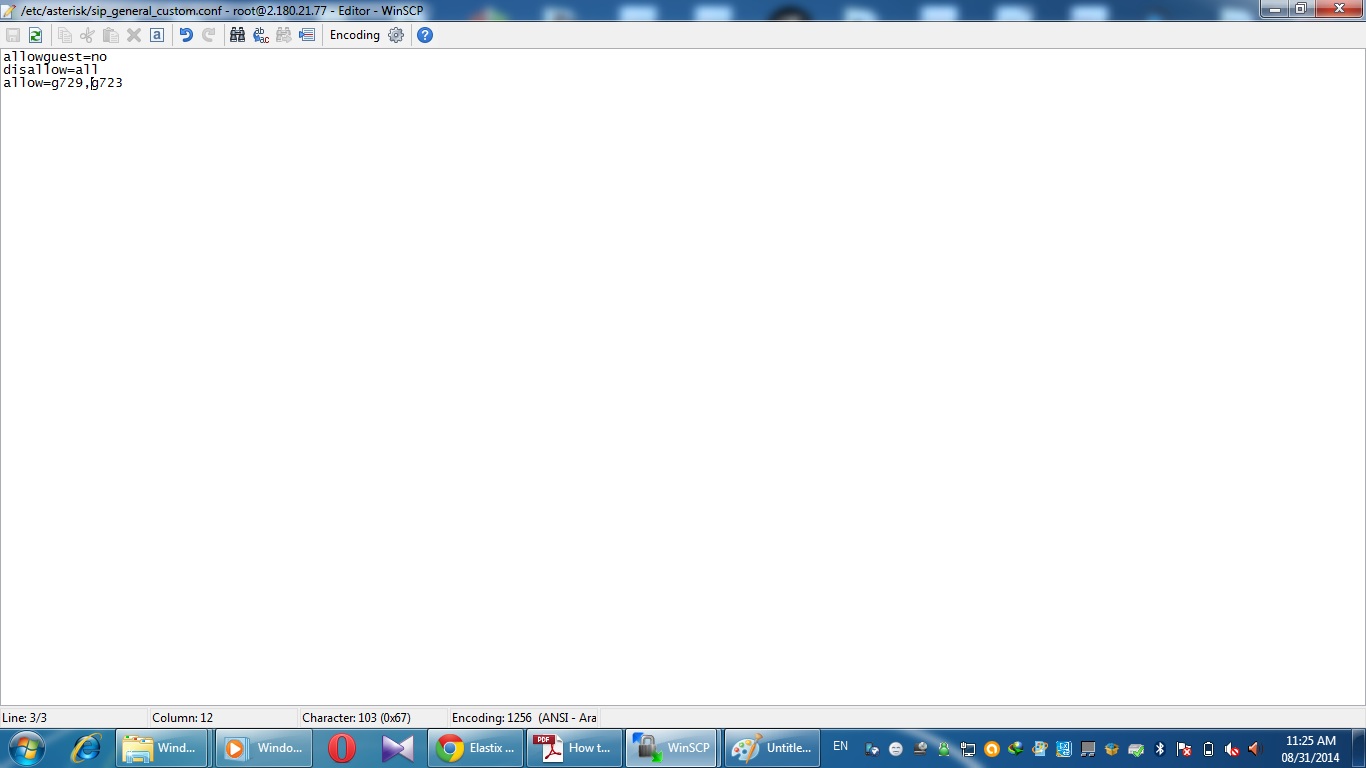Open editor preferences gear icon
Image resolution: width=1366 pixels, height=768 pixels.
(396, 35)
